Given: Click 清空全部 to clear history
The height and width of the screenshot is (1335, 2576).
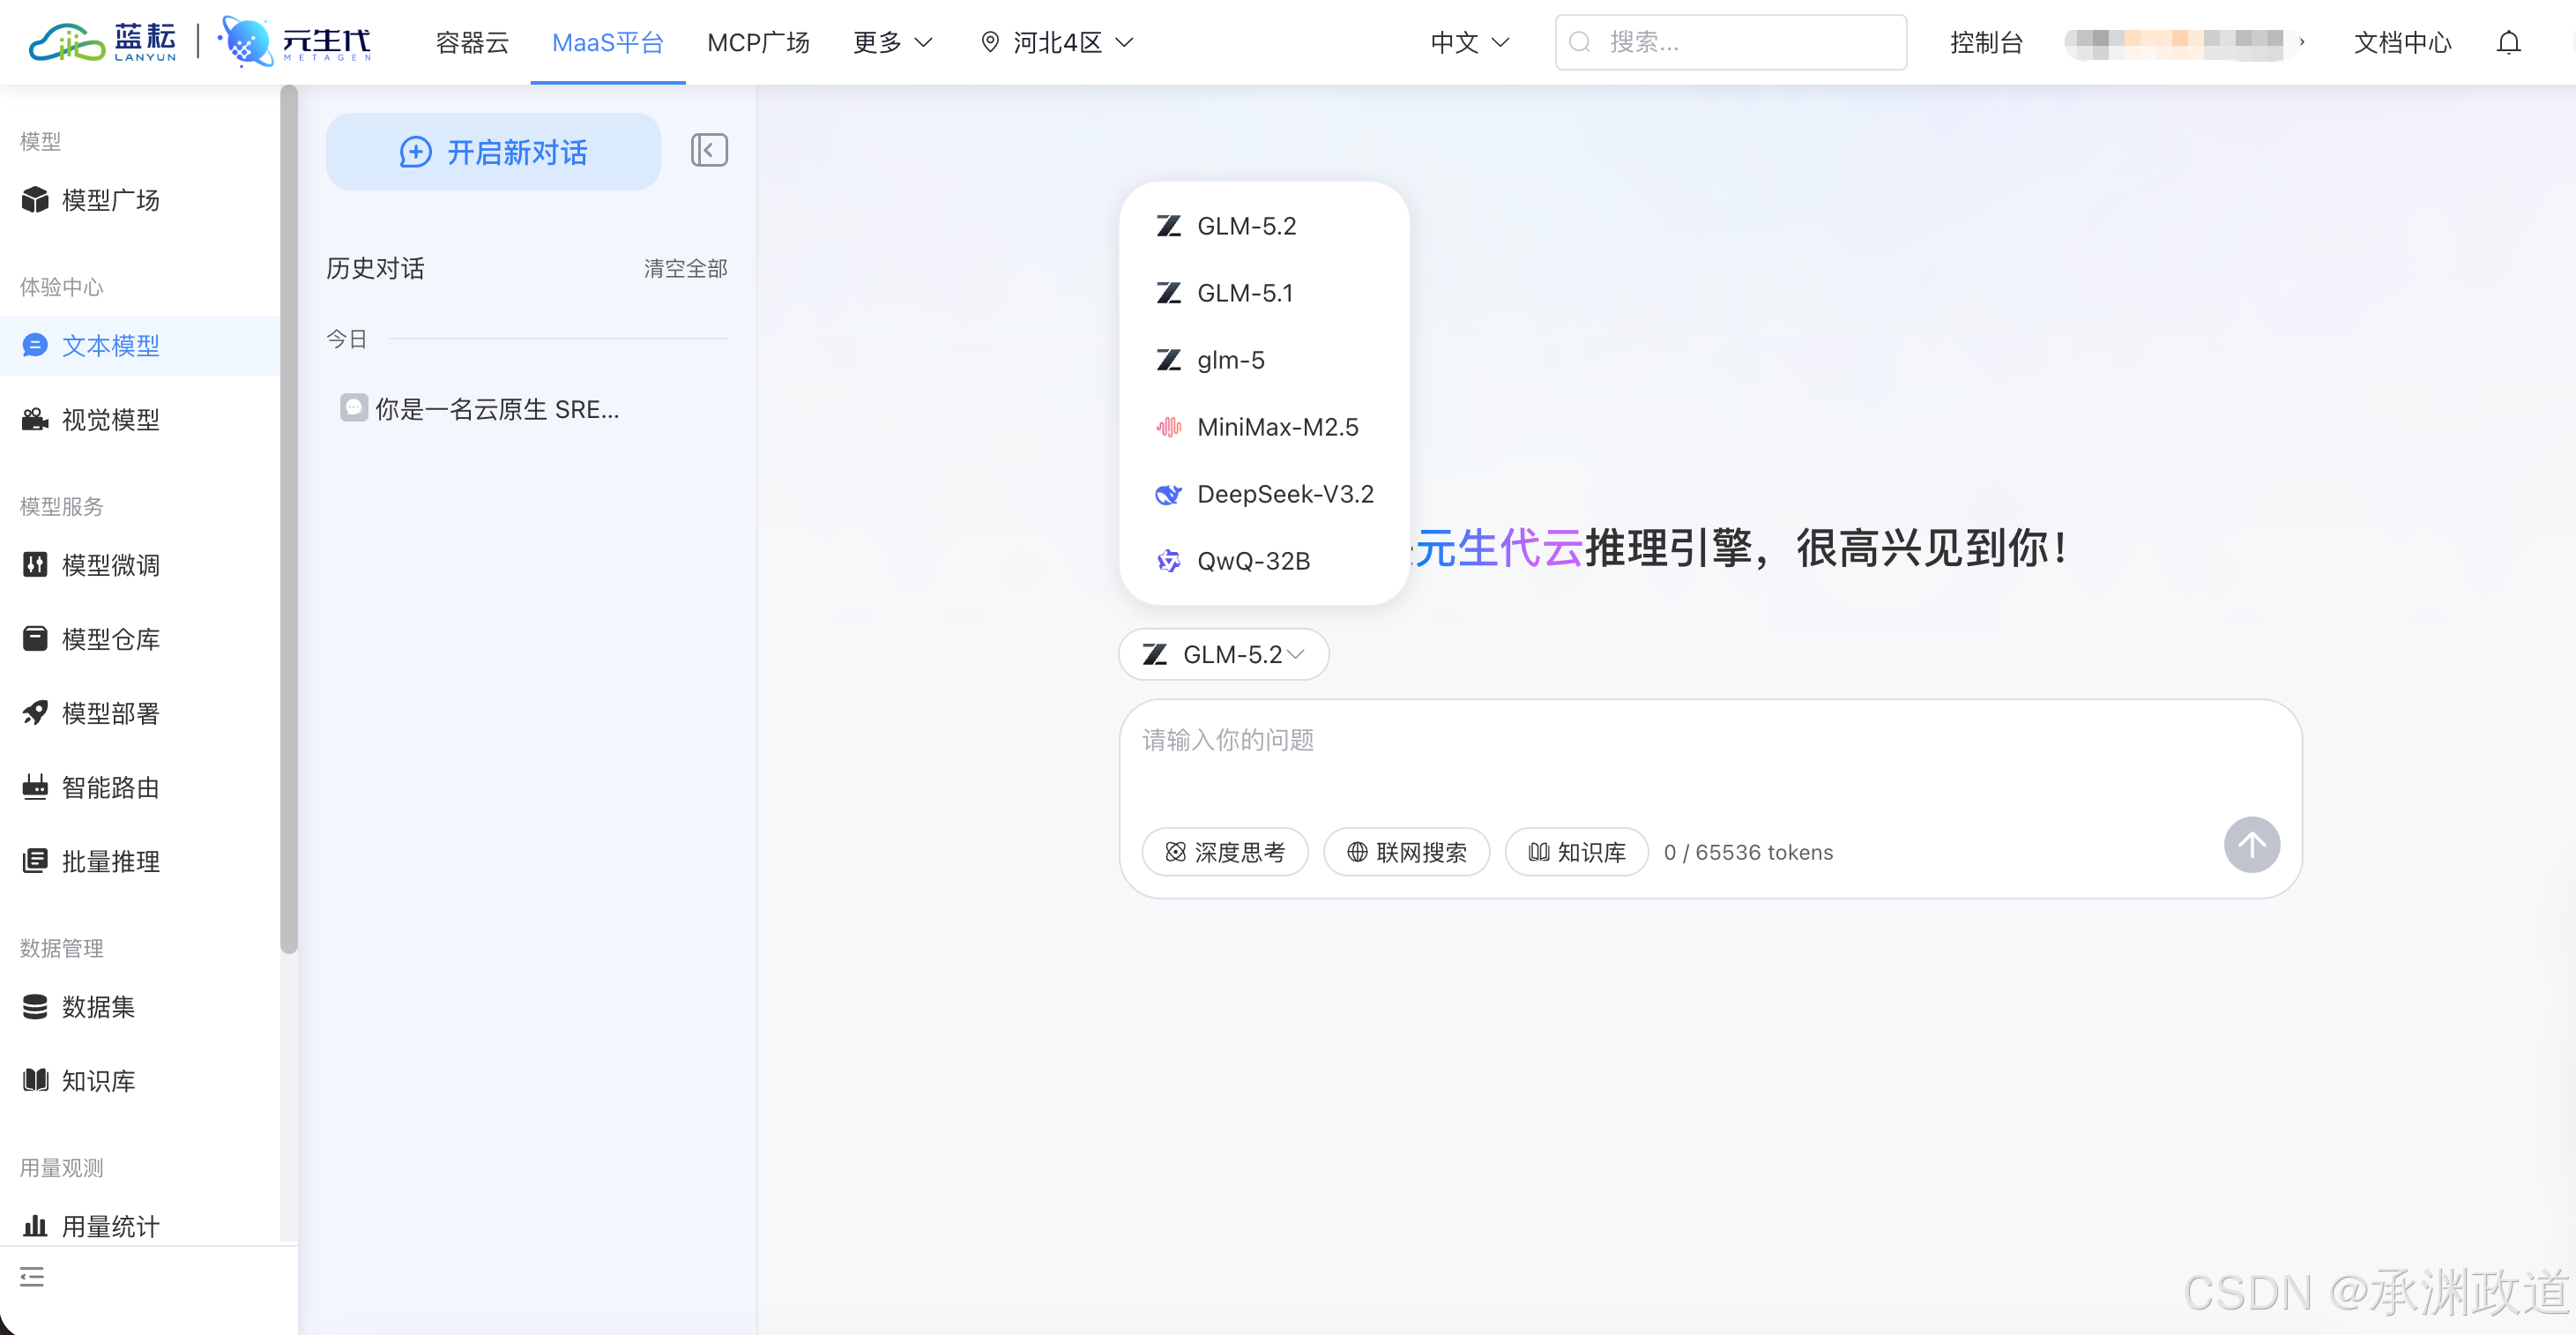Looking at the screenshot, I should [x=685, y=268].
